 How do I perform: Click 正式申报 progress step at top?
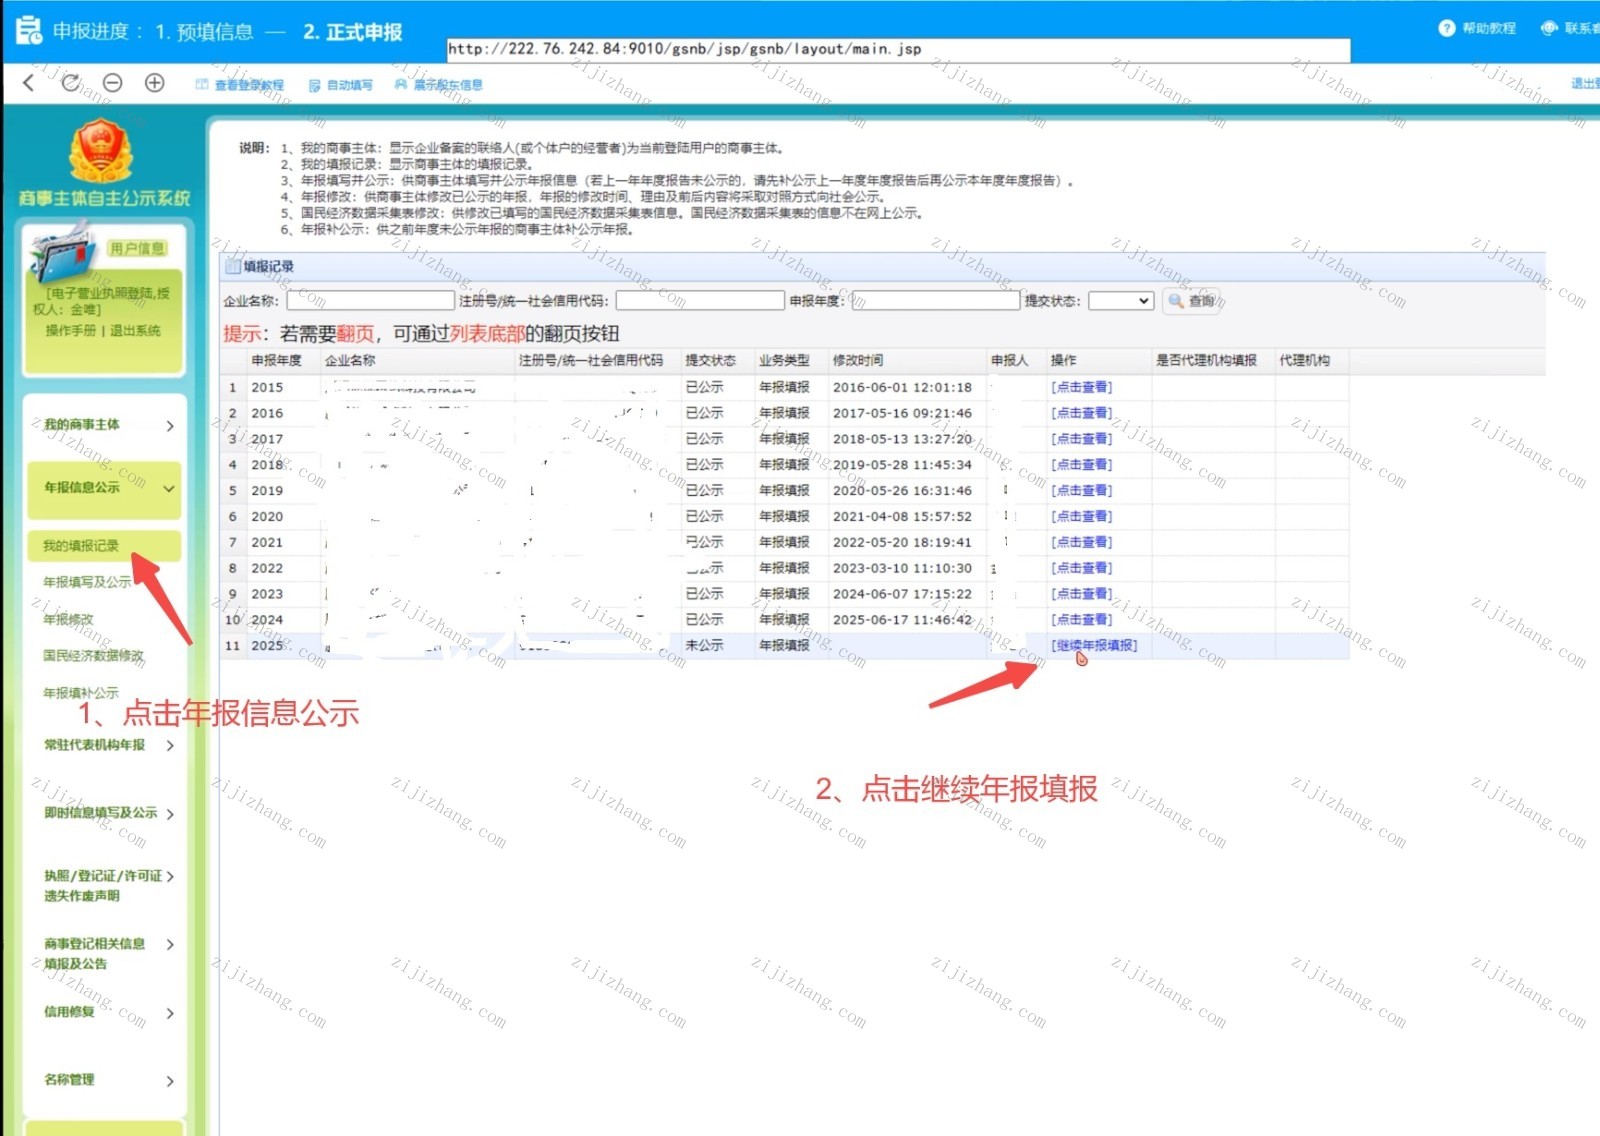pyautogui.click(x=353, y=32)
